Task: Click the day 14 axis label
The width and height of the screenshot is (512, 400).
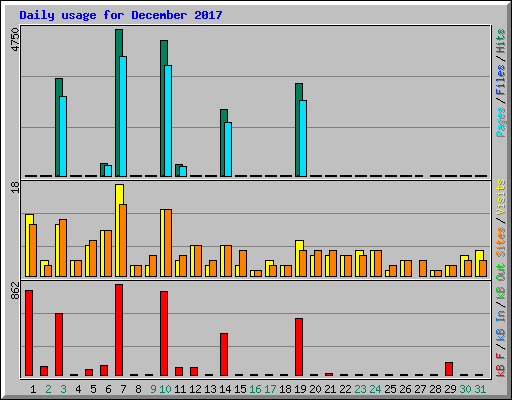Action: 226,389
